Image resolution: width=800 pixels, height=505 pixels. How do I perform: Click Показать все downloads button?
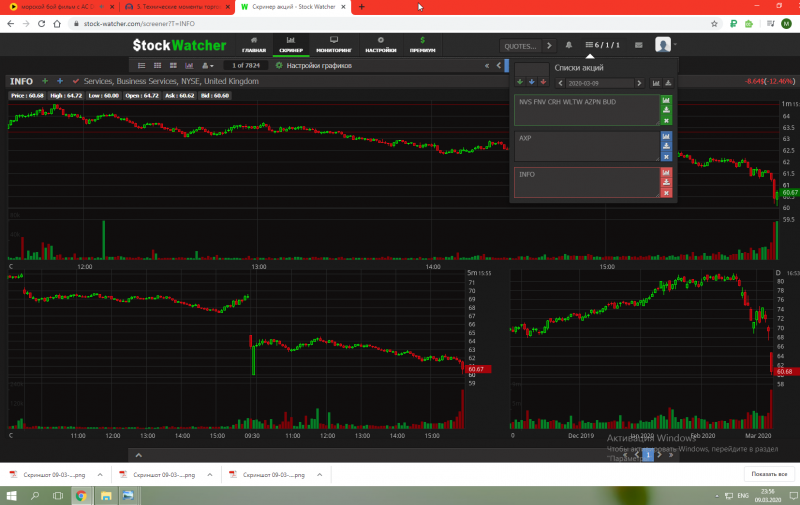click(x=769, y=474)
